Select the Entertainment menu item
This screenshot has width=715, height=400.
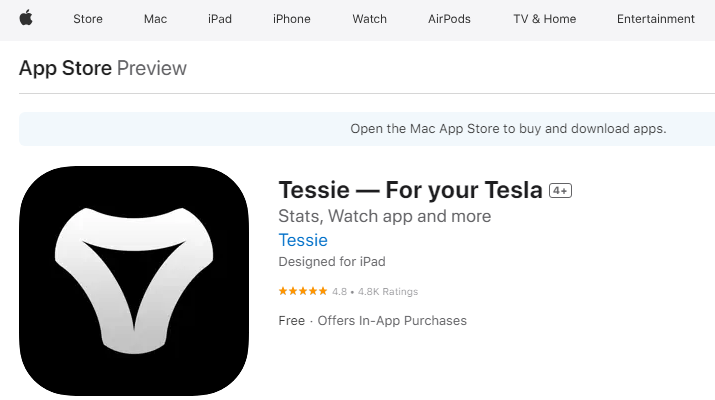[656, 19]
